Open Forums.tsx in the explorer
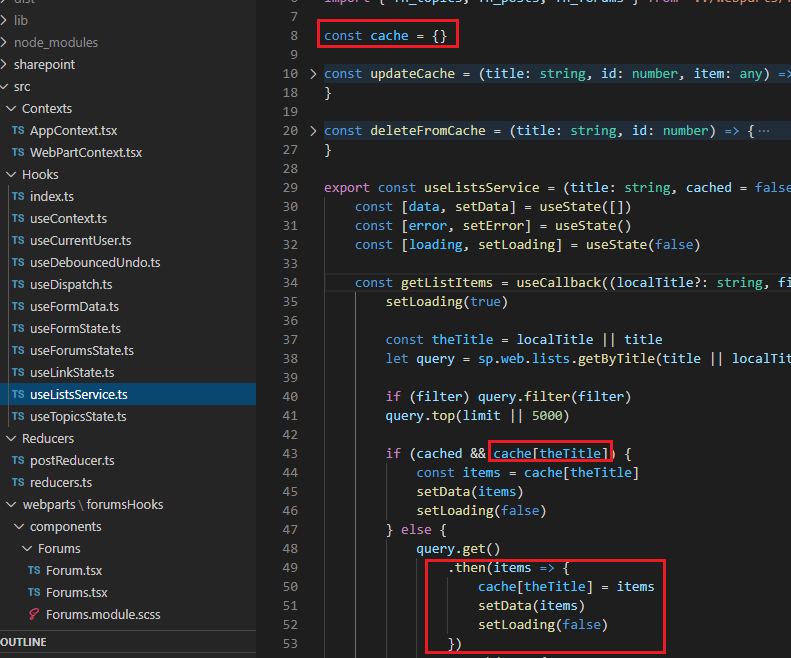Screen dimensions: 791x658 tap(77, 593)
